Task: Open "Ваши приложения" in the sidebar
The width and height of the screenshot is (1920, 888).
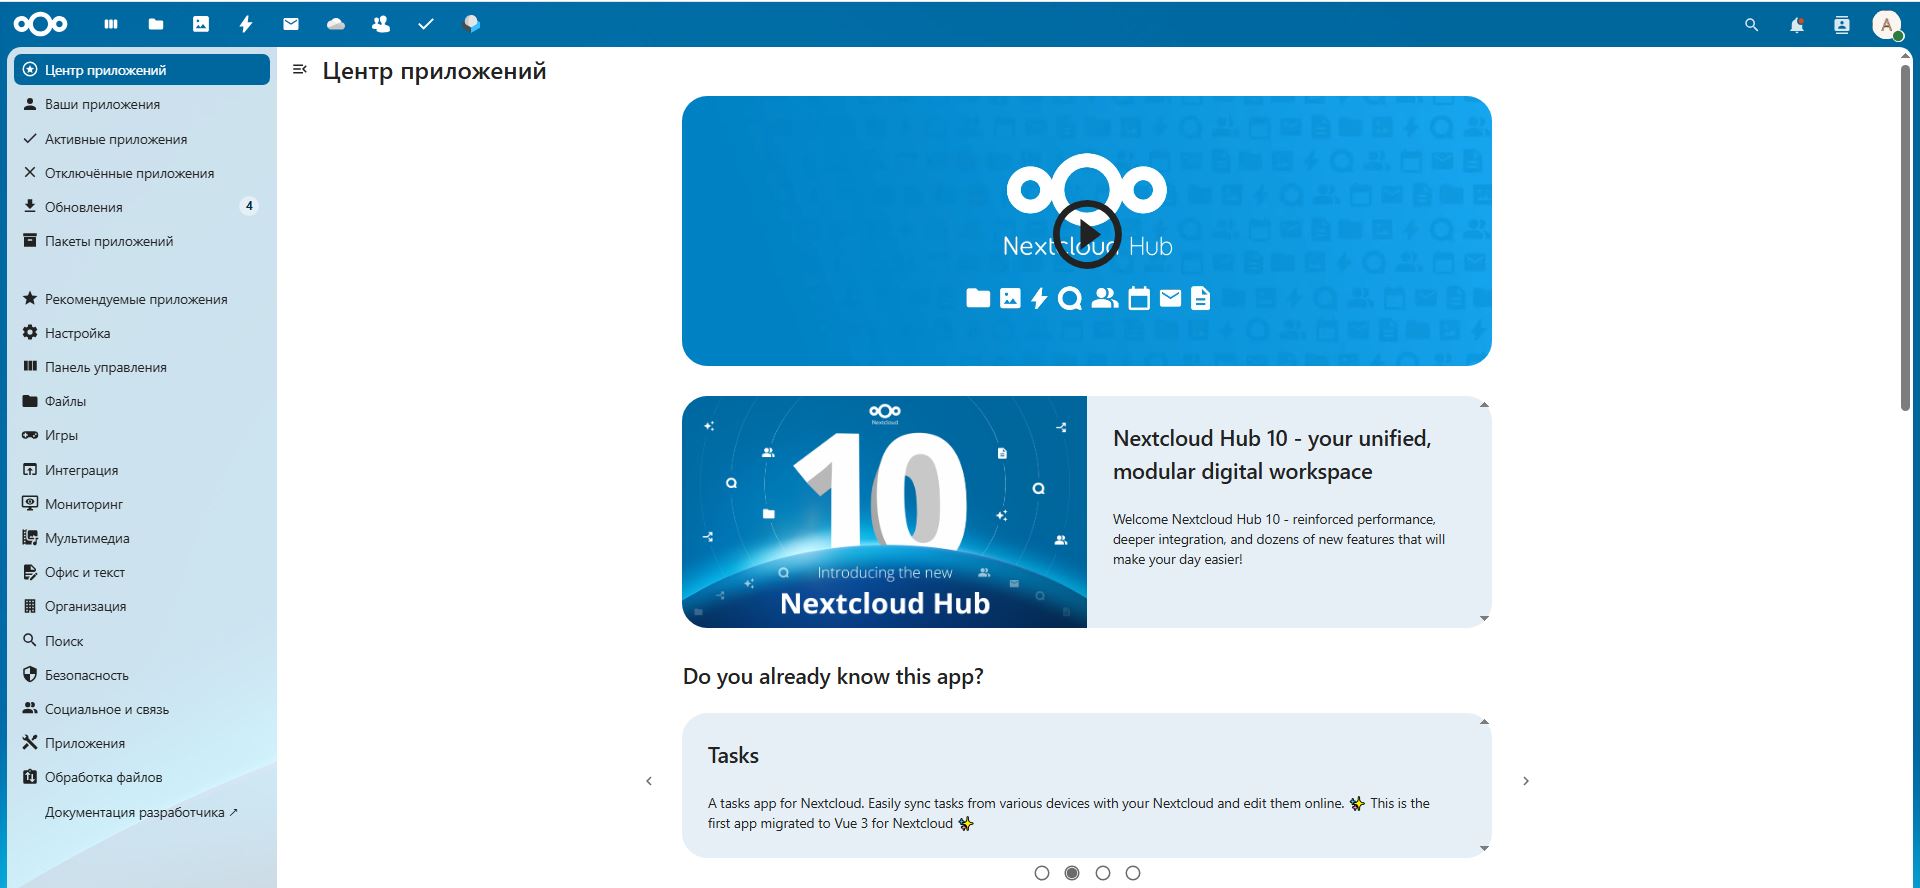Action: pyautogui.click(x=142, y=104)
